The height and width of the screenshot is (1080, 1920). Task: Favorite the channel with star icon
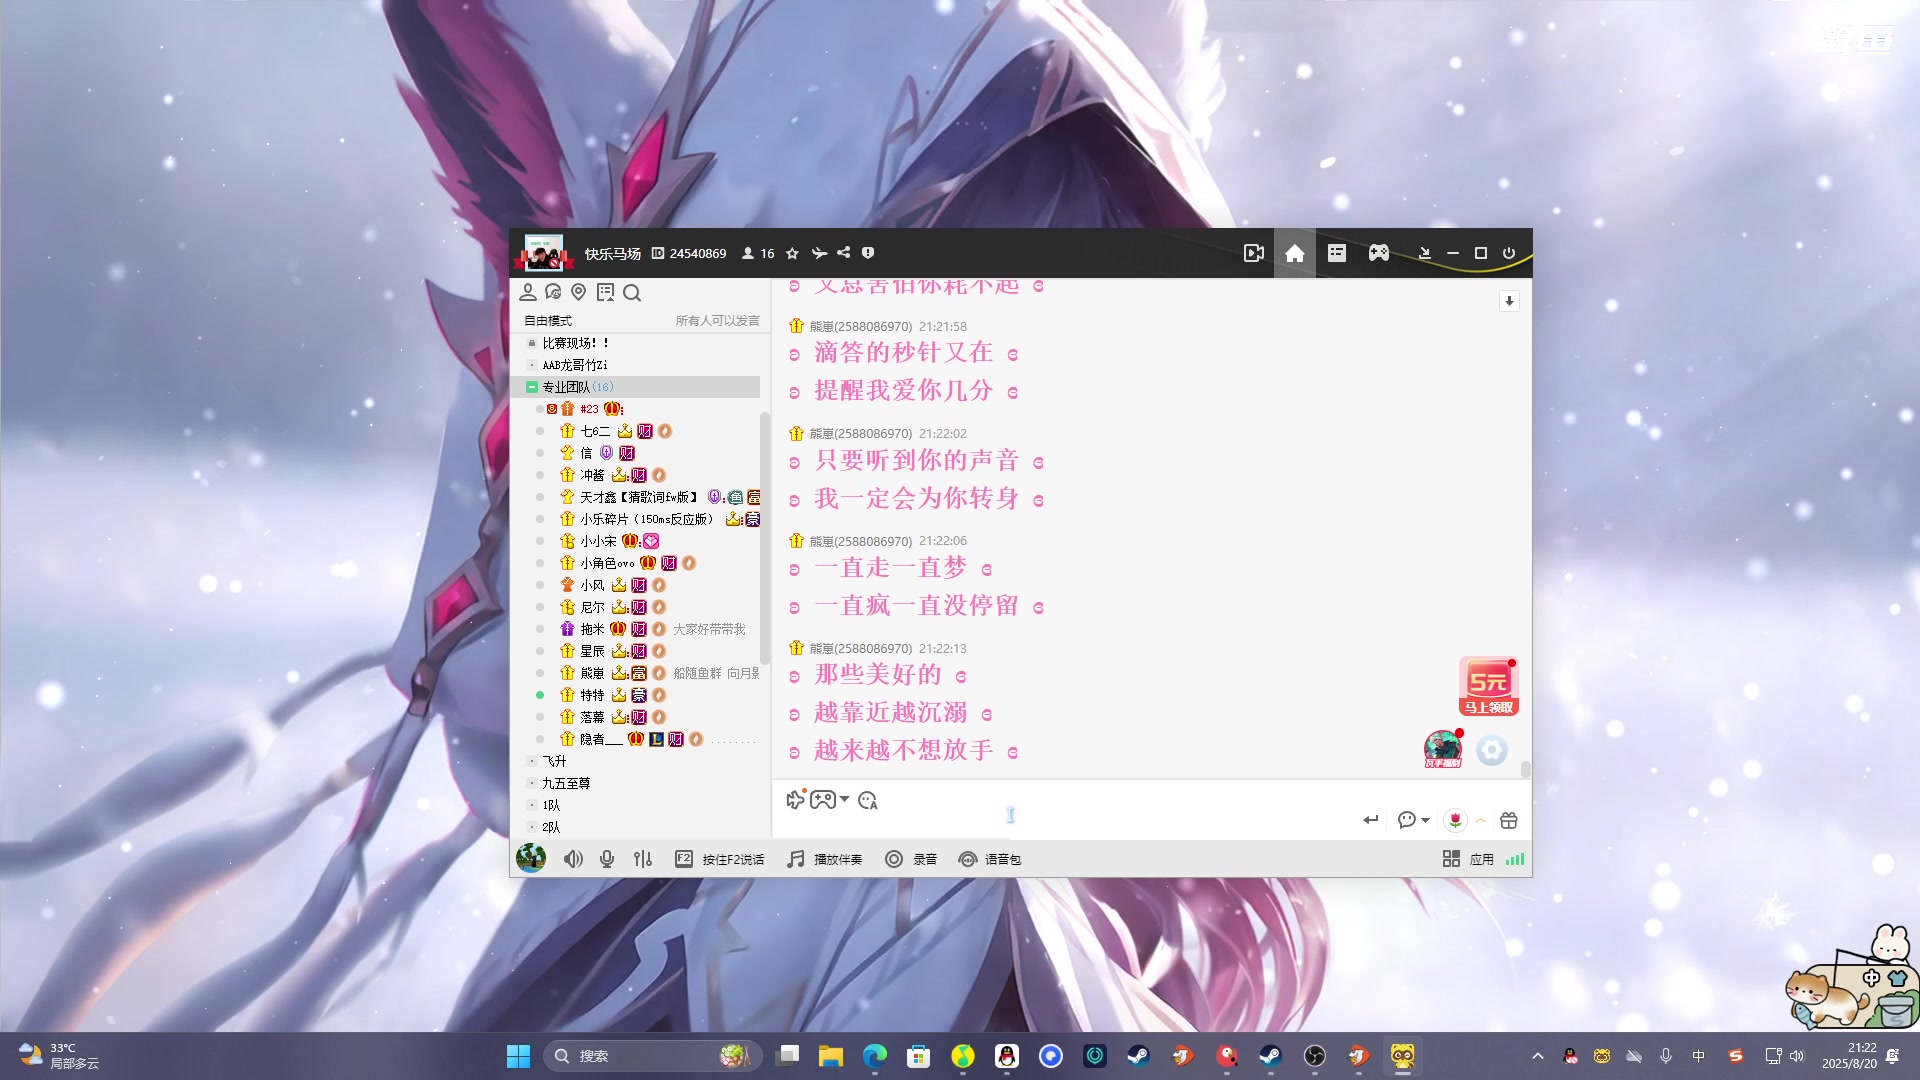pos(792,253)
